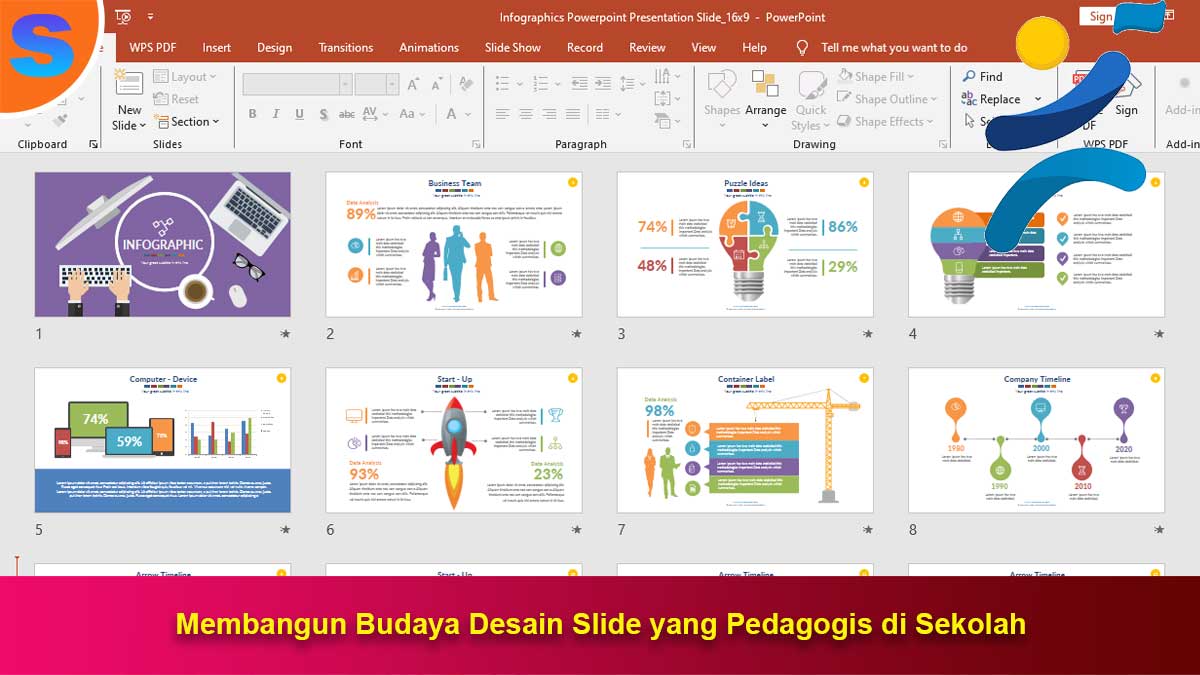Click animation star under slide 2
This screenshot has height=675, width=1200.
576,334
